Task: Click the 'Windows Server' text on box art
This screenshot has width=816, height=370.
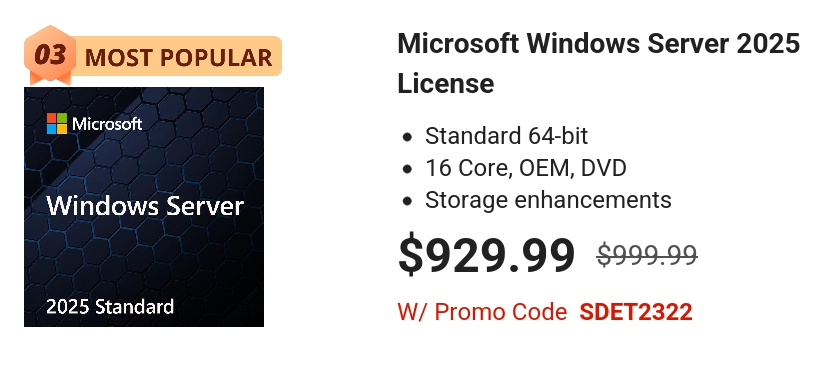Action: (145, 206)
